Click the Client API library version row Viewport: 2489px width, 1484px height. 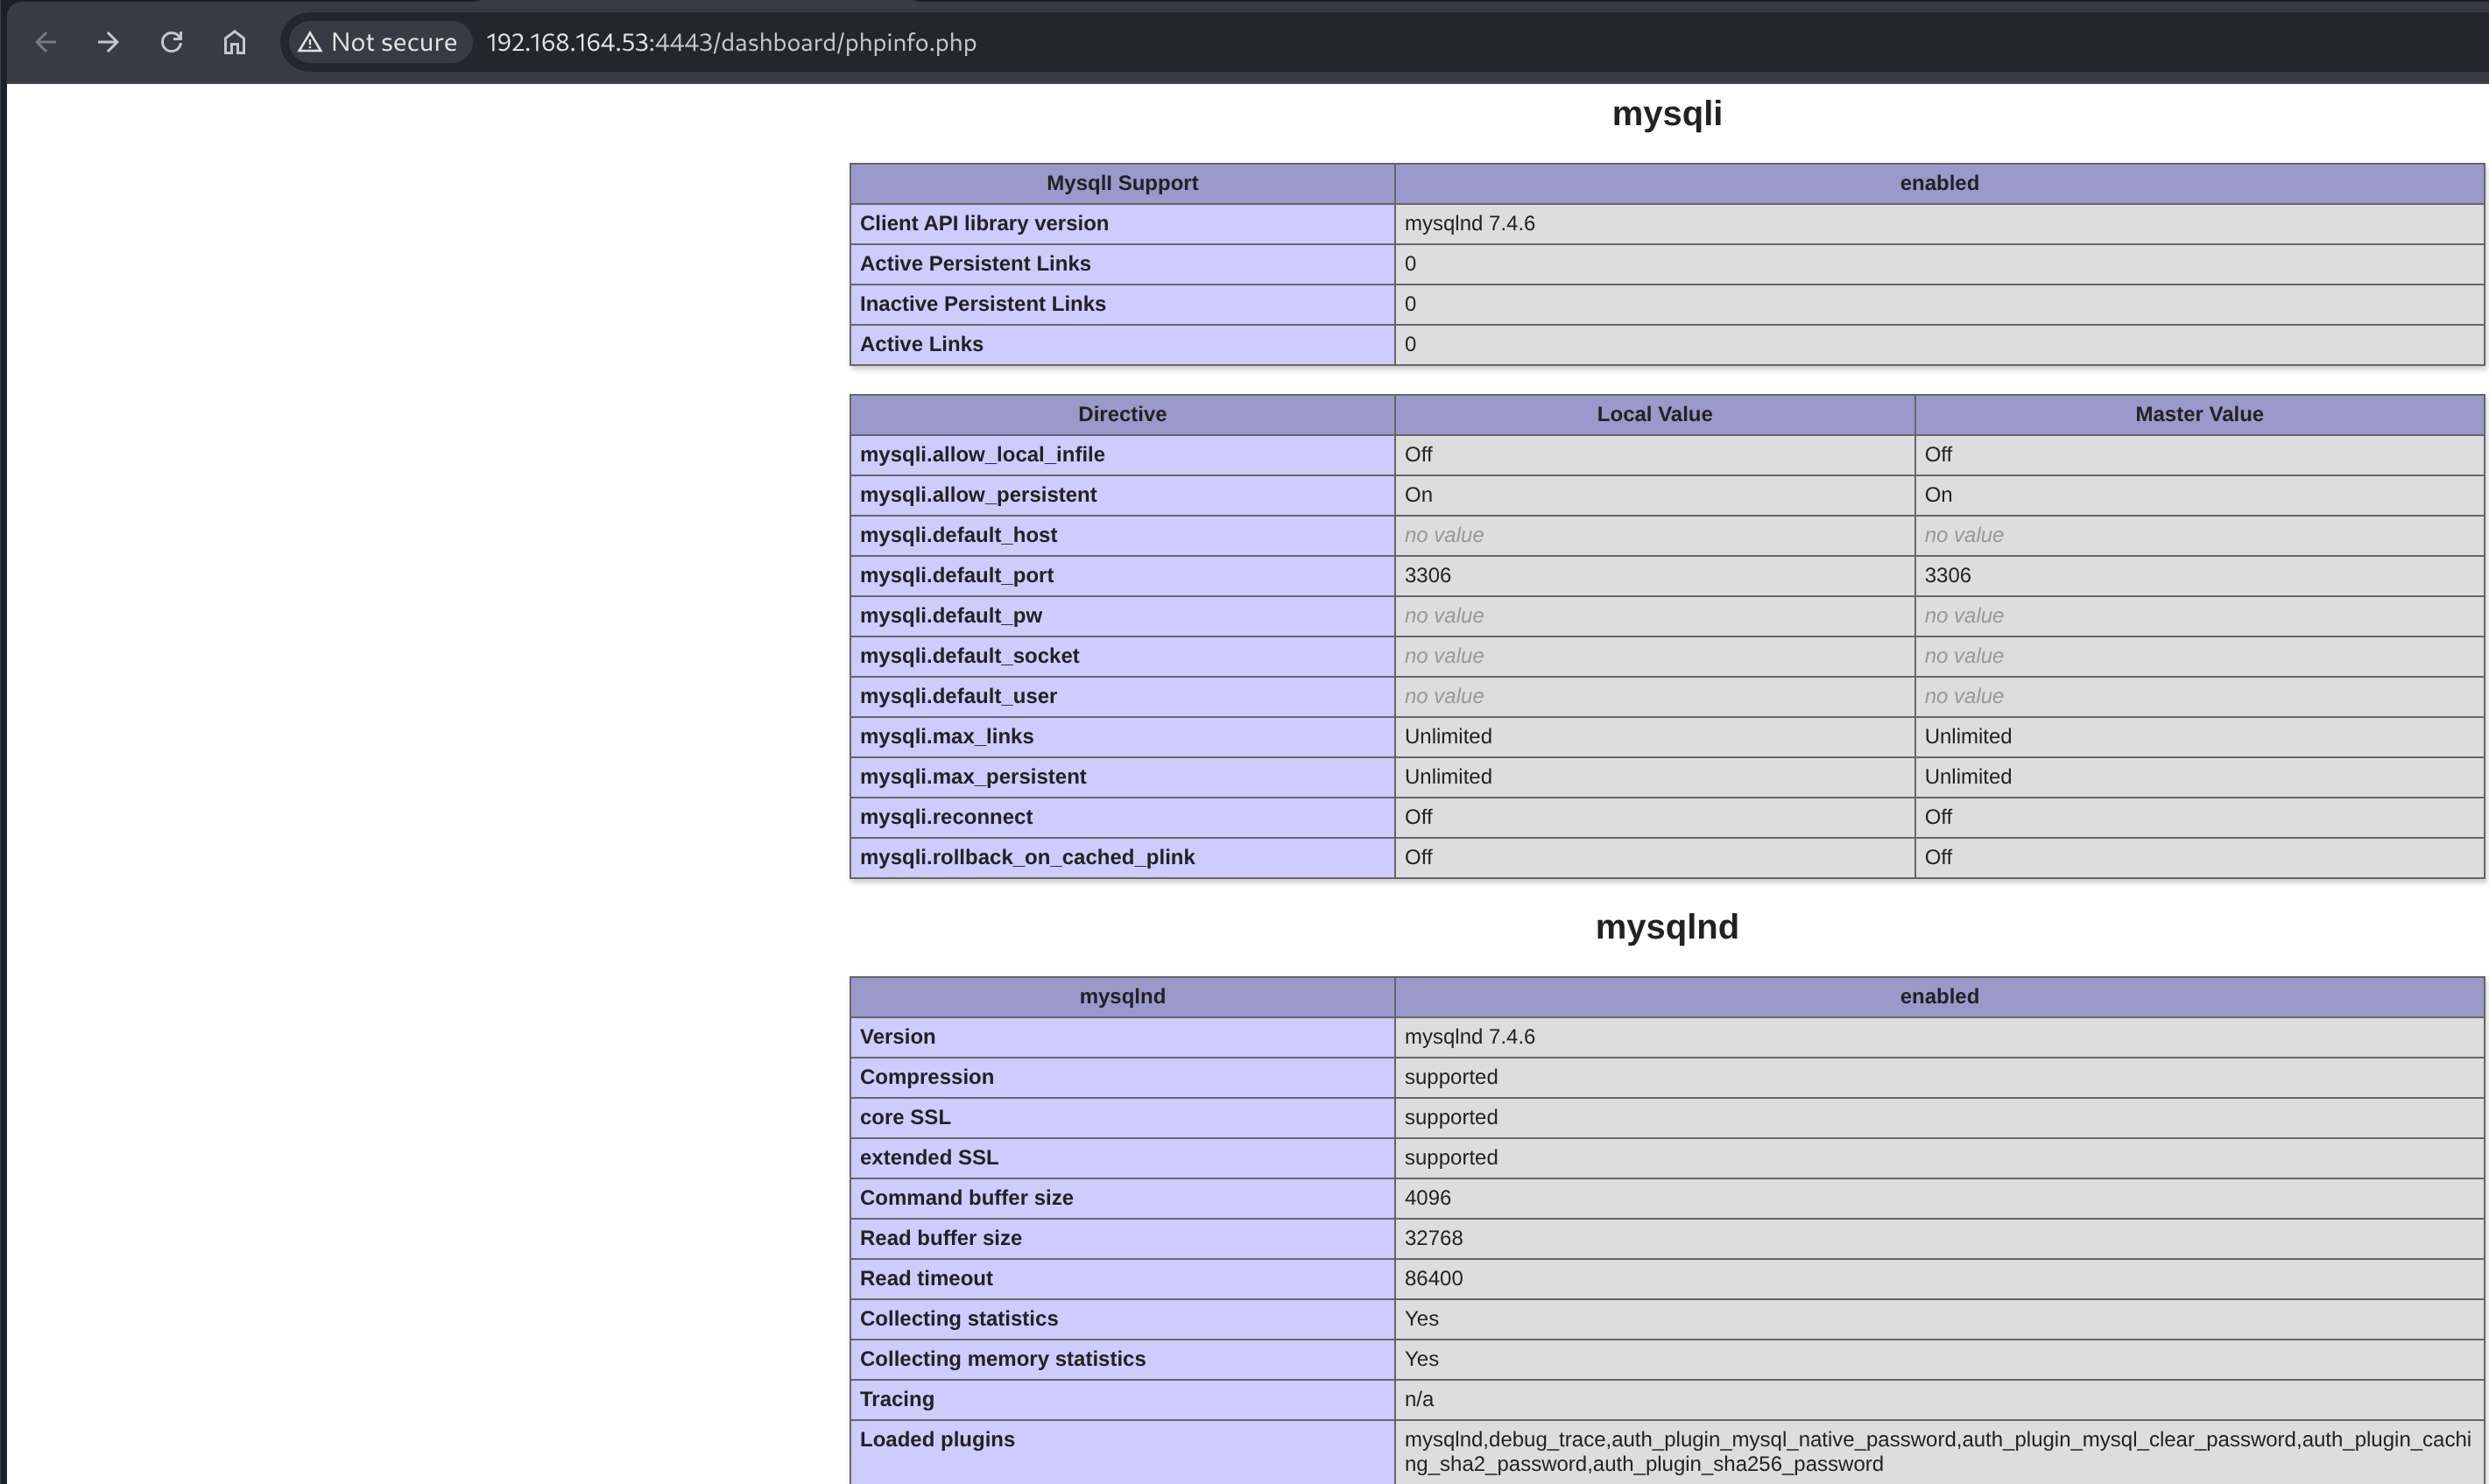(983, 223)
